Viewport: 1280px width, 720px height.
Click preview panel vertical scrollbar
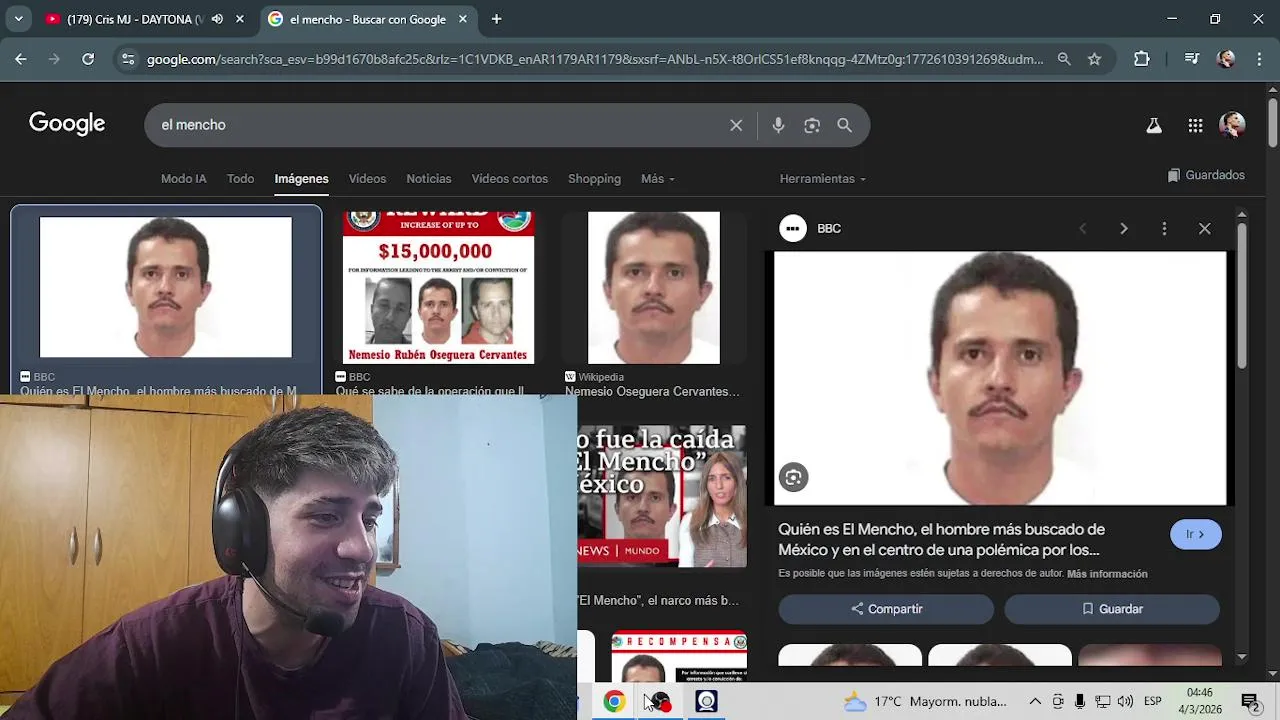1242,295
